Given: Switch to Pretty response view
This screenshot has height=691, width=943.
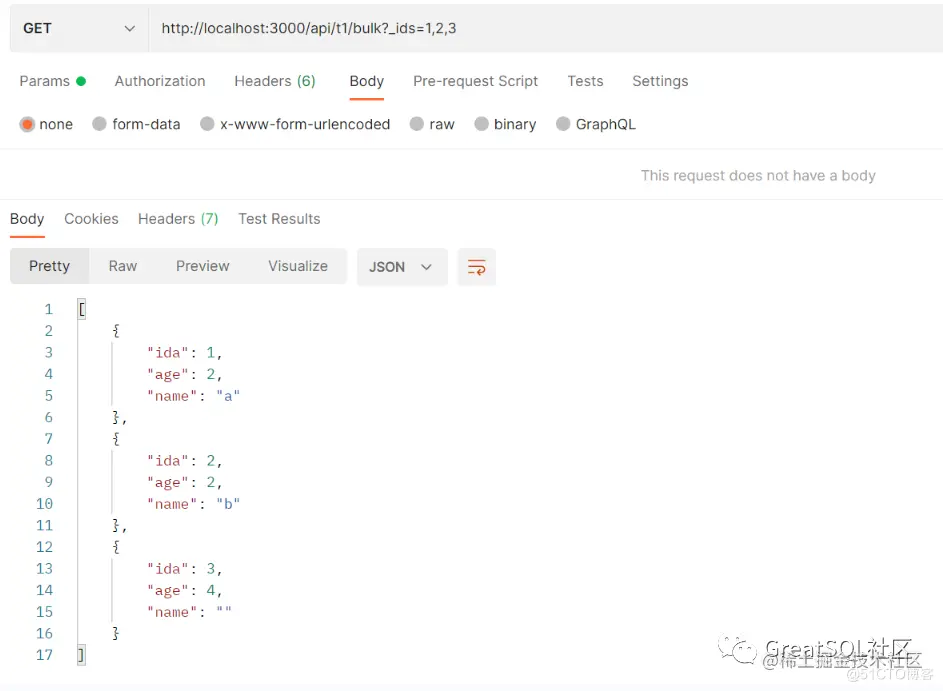Looking at the screenshot, I should (x=49, y=266).
